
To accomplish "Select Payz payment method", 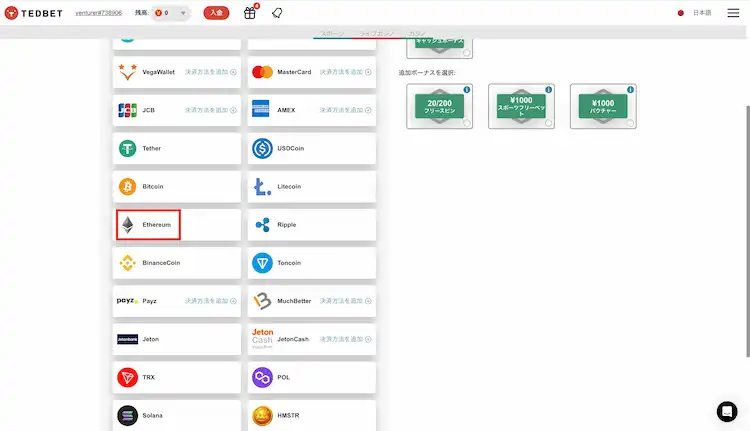I will point(176,301).
